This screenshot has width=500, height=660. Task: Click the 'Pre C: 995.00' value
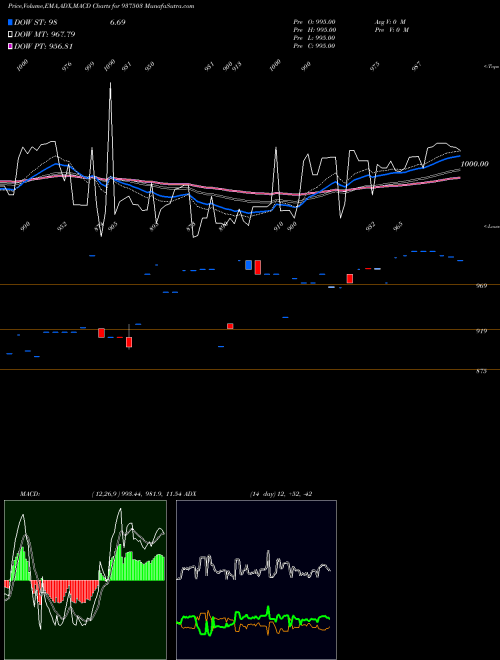click(314, 46)
